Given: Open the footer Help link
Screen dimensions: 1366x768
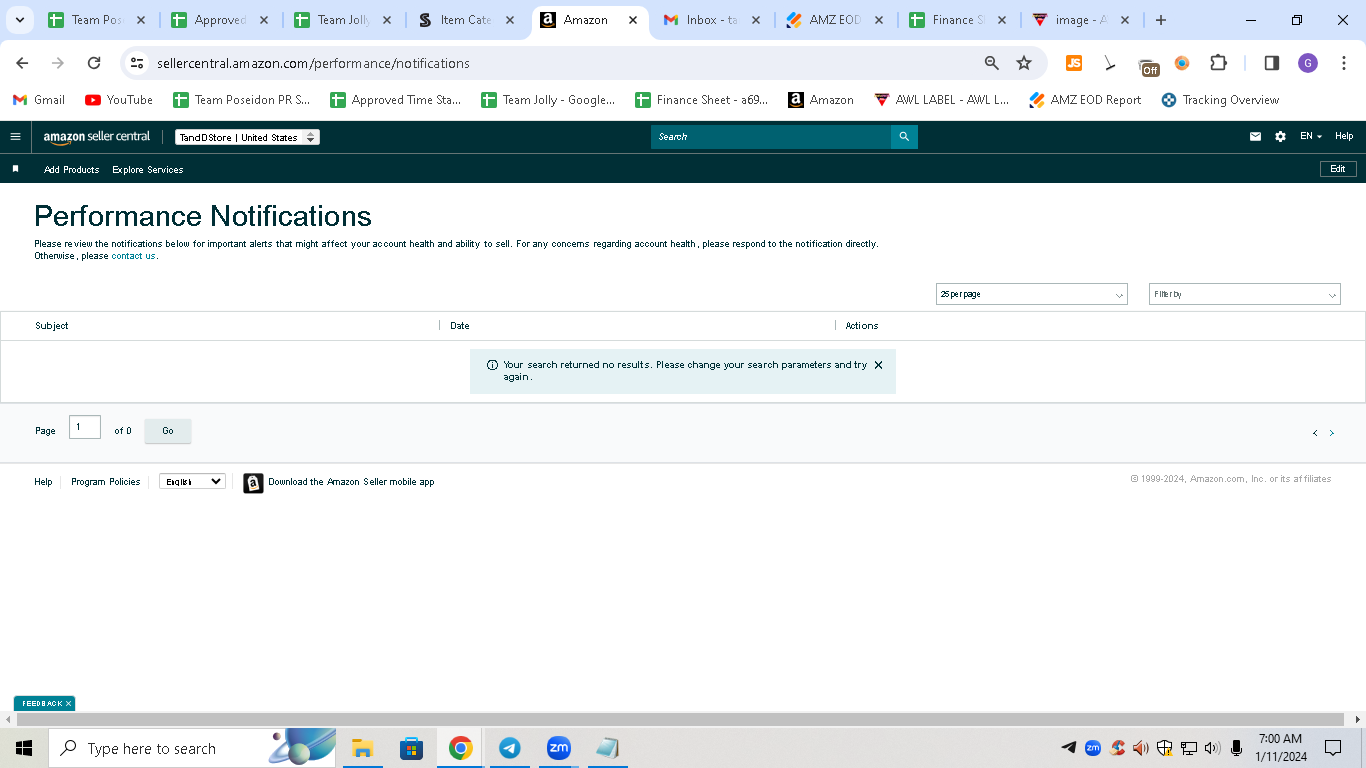Looking at the screenshot, I should (x=43, y=482).
